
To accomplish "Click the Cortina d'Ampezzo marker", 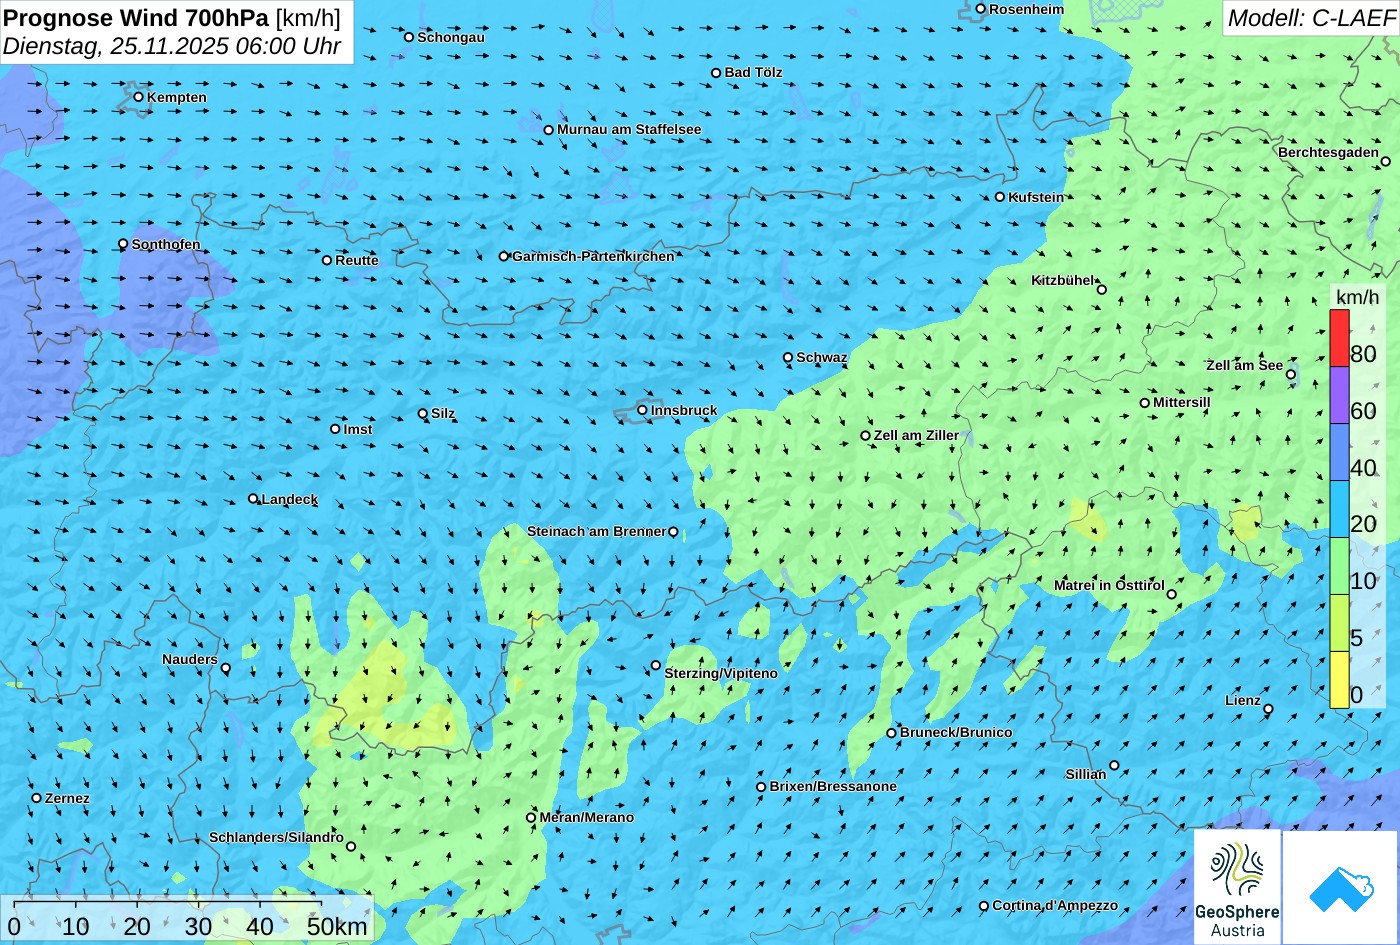I will pyautogui.click(x=984, y=906).
